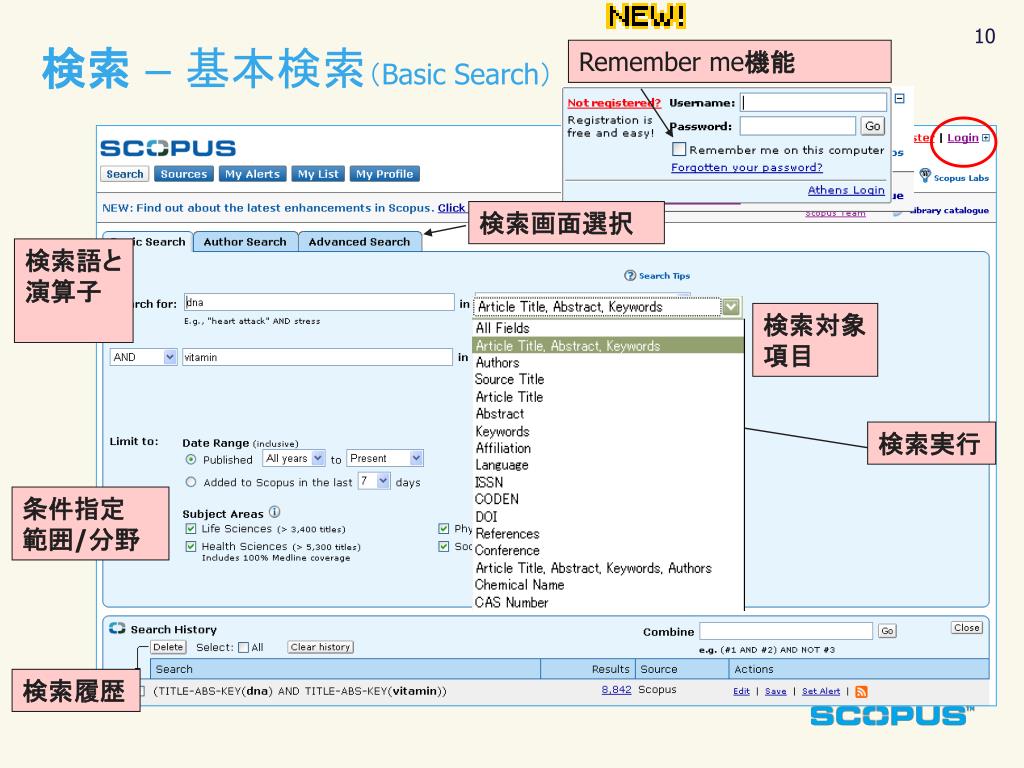This screenshot has width=1024, height=768.
Task: Click the Delete history button
Action: pyautogui.click(x=168, y=647)
